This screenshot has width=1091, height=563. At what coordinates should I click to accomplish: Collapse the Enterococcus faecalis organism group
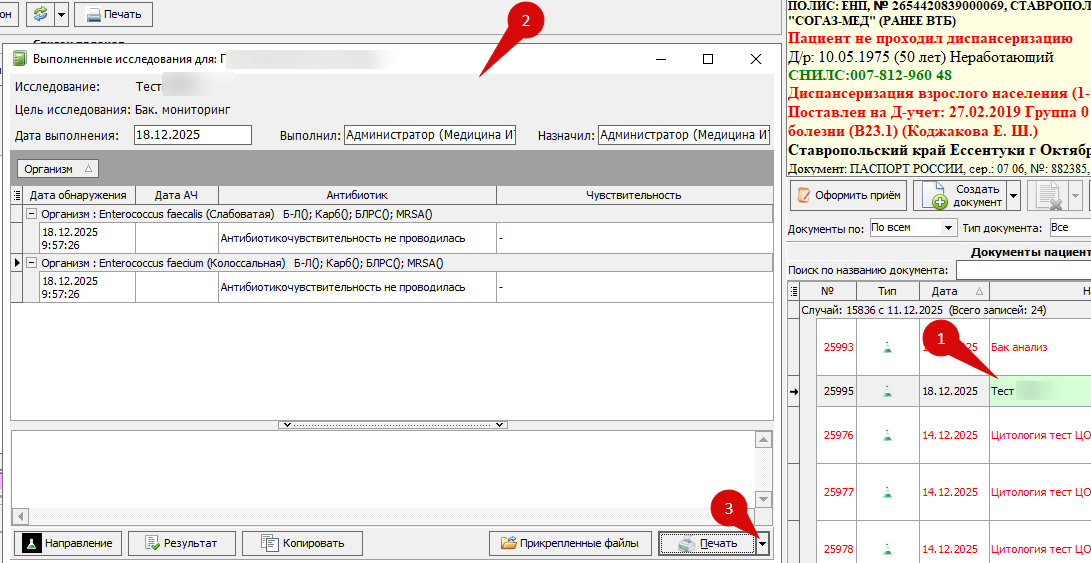[31, 214]
